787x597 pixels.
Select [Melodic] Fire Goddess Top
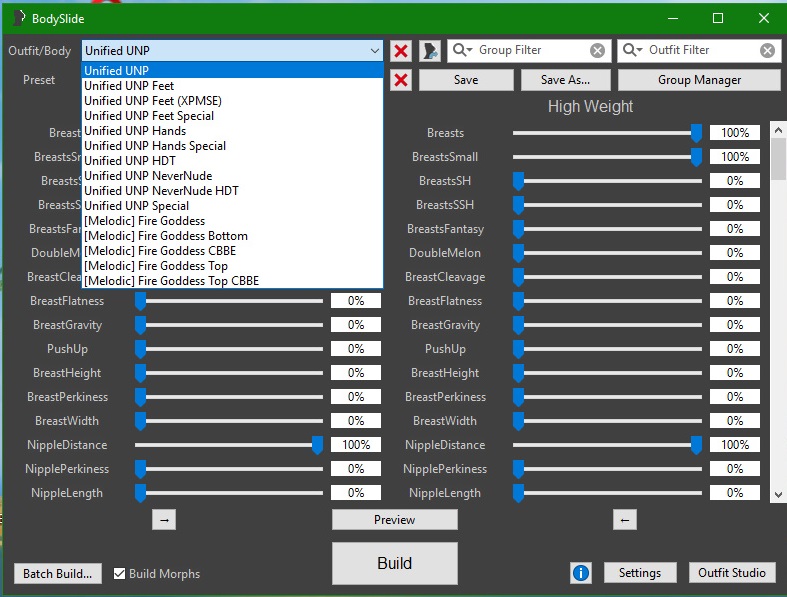click(x=232, y=266)
